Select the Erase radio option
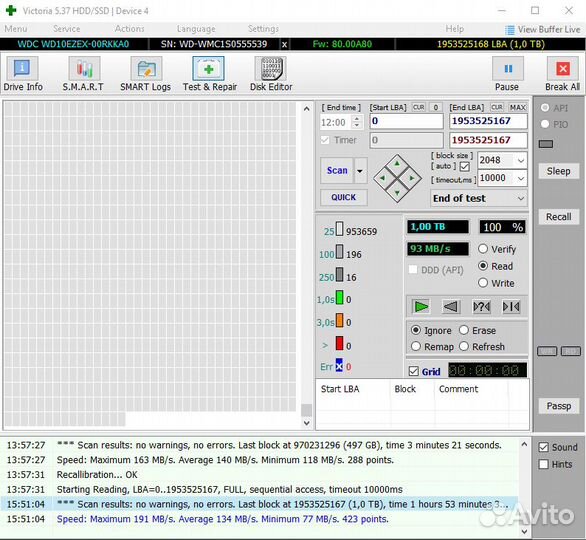This screenshot has width=586, height=540. 464,330
